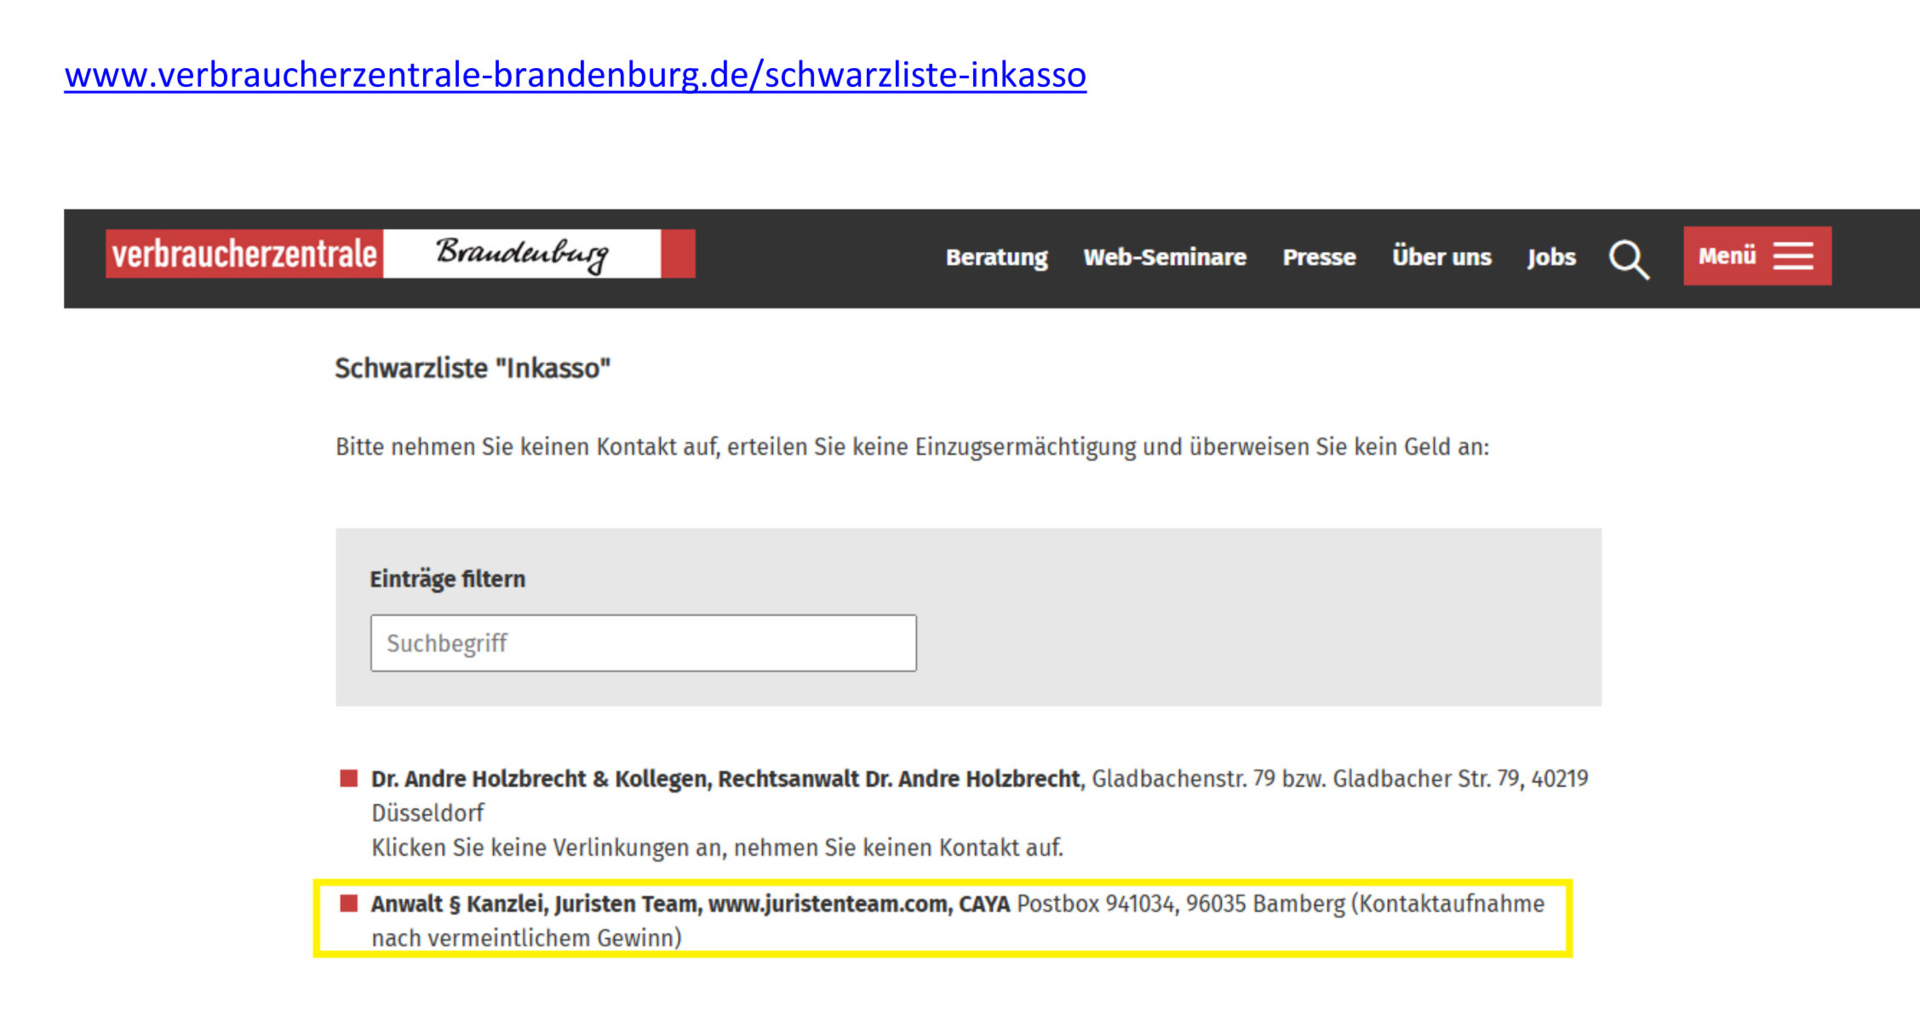Click the red bullet beside Anwalt § Kanzlei
Screen dimensions: 1920x1030
pyautogui.click(x=349, y=903)
